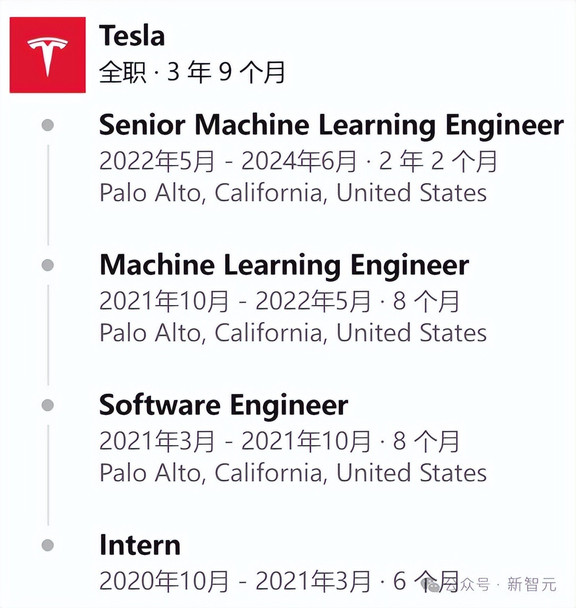The height and width of the screenshot is (608, 576).
Task: Click the 2020年10月 - 2021年3月 date range
Action: coord(235,581)
